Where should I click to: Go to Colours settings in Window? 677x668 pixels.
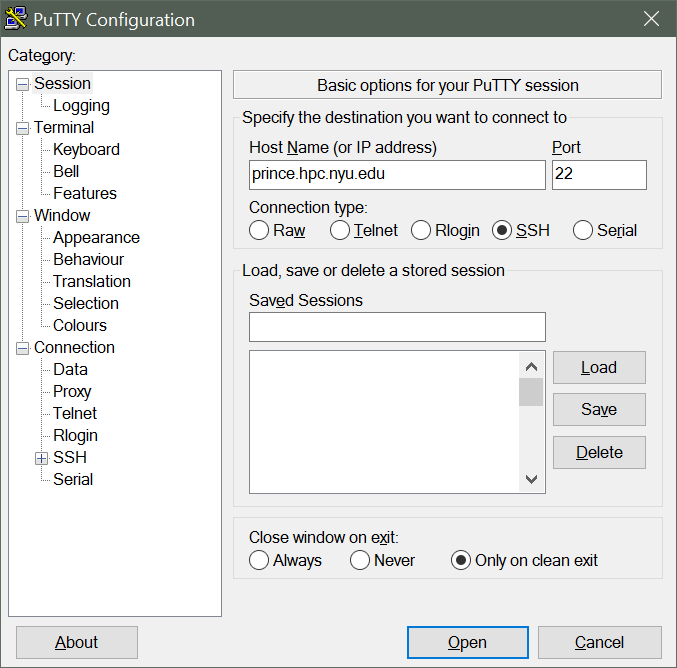pos(80,326)
